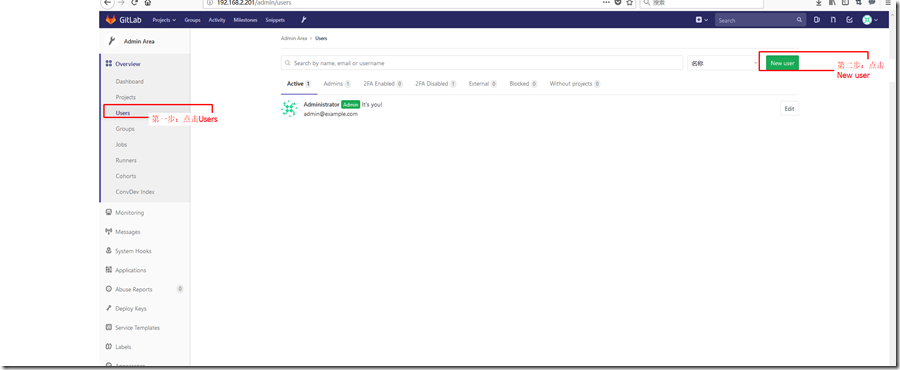Open the 名称 sort dropdown
Screen dimensions: 900x370
coord(724,63)
